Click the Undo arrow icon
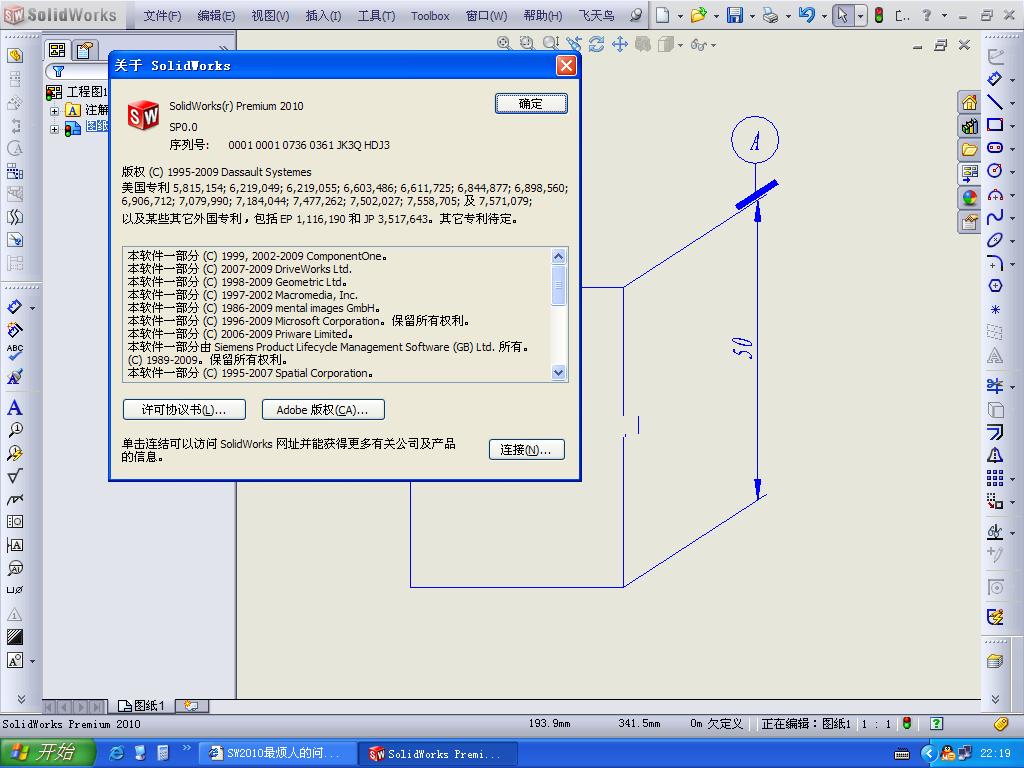 tap(807, 14)
